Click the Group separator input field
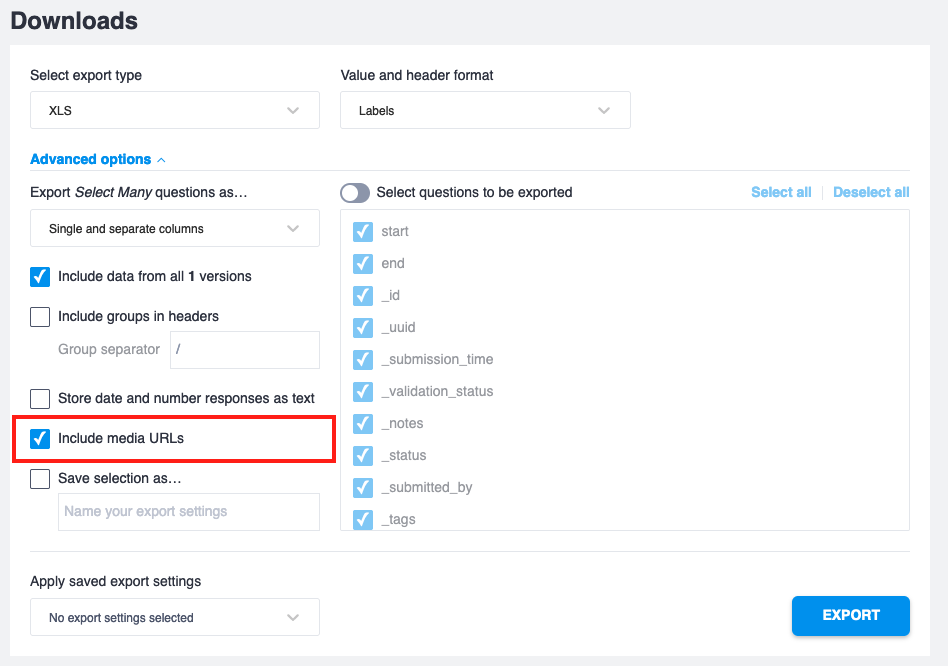Image resolution: width=948 pixels, height=666 pixels. [x=244, y=350]
